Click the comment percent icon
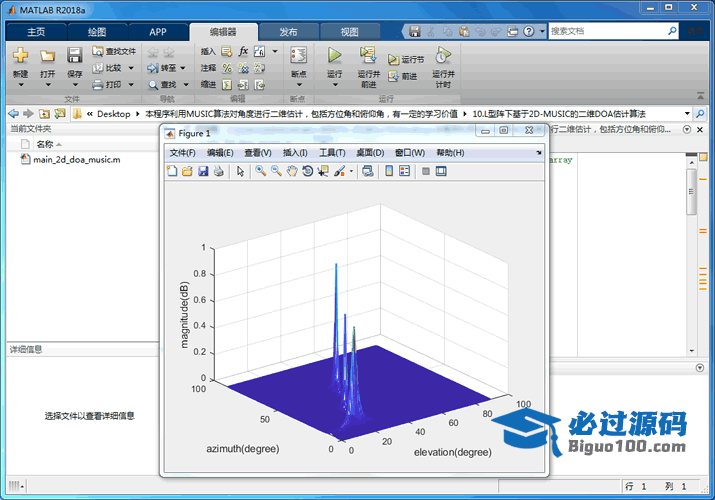Viewport: 715px width, 500px height. [227, 68]
